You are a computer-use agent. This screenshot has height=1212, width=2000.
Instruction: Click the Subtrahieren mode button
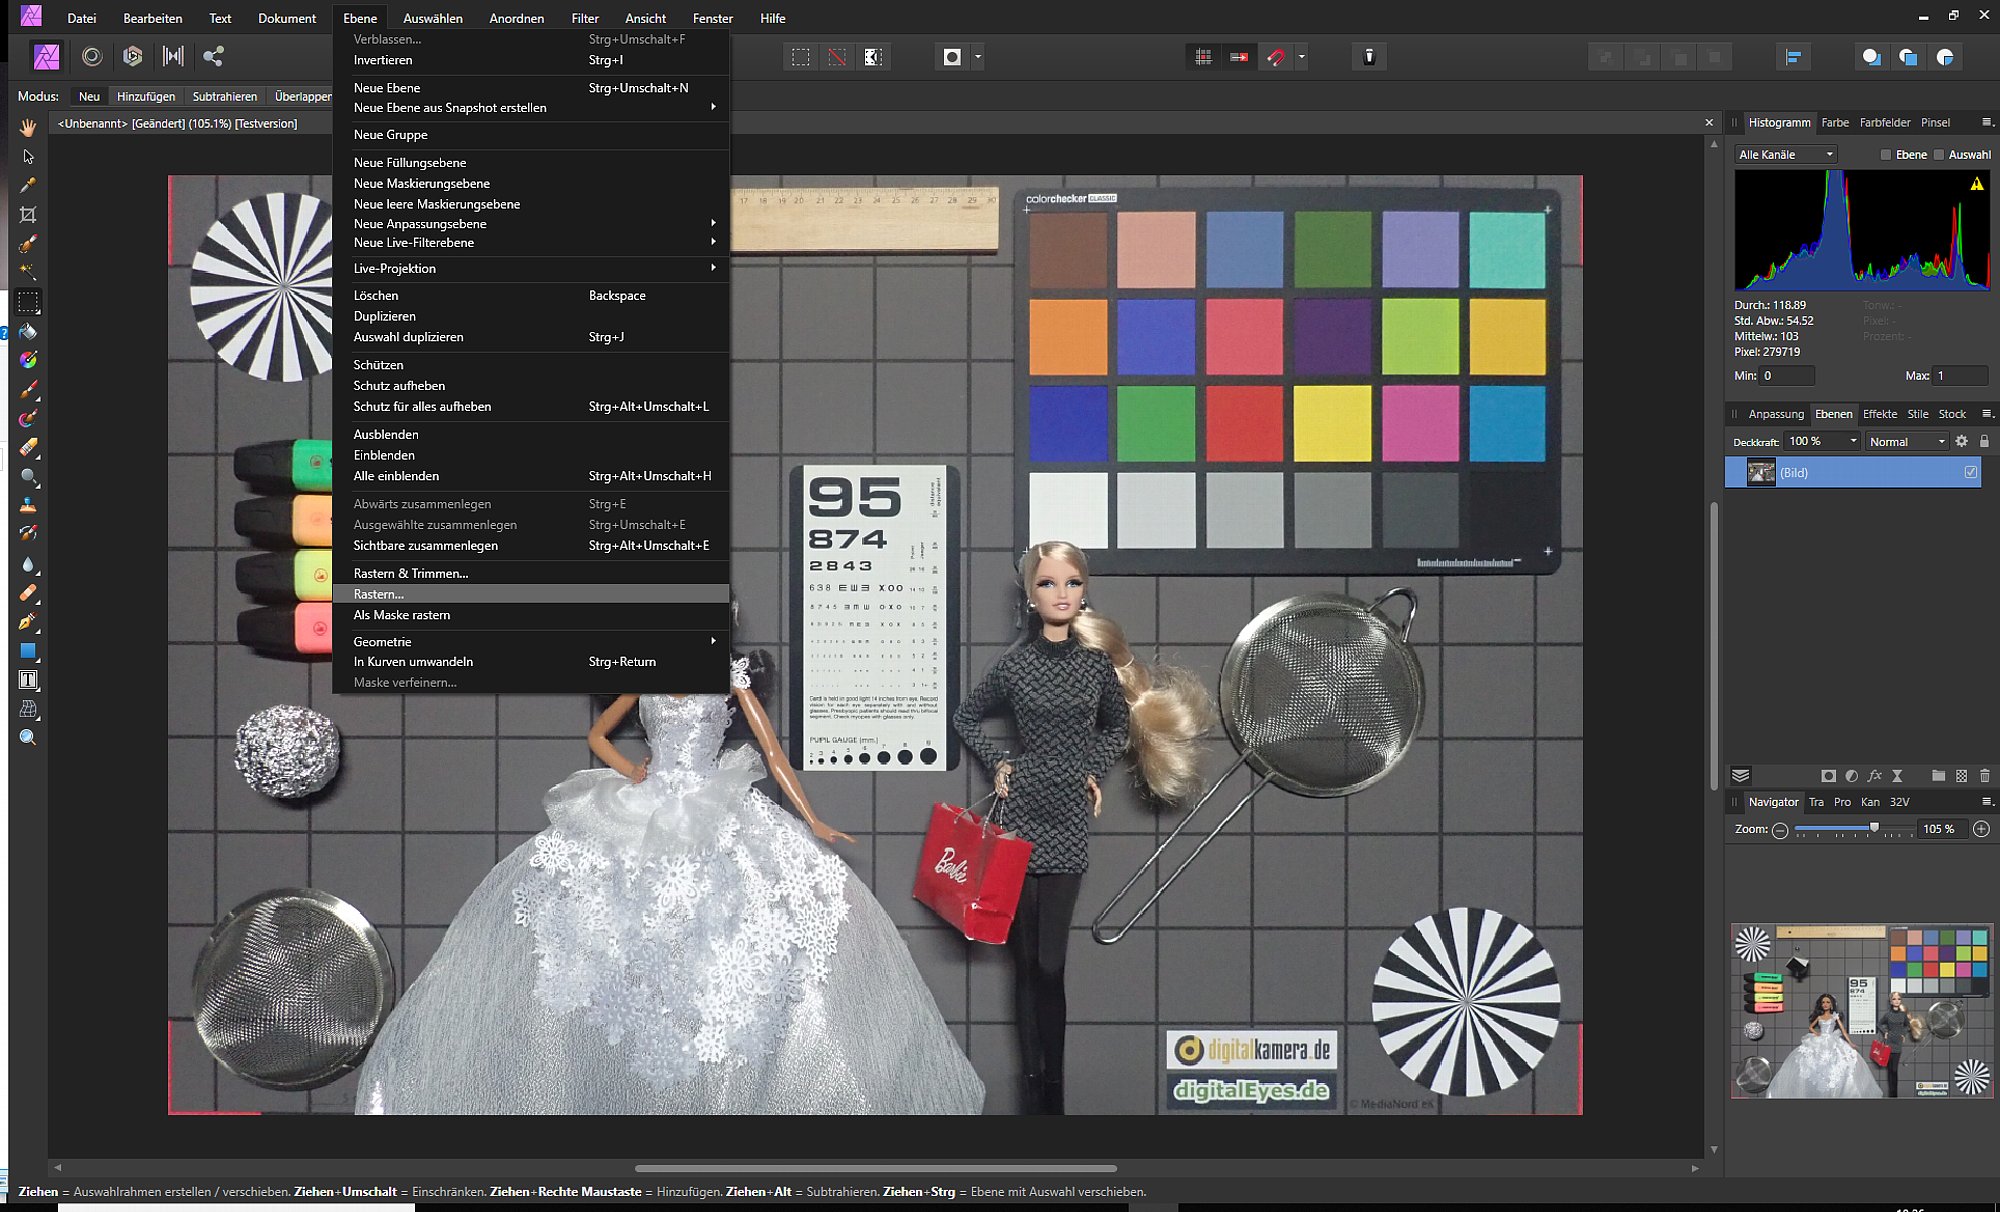click(x=224, y=97)
